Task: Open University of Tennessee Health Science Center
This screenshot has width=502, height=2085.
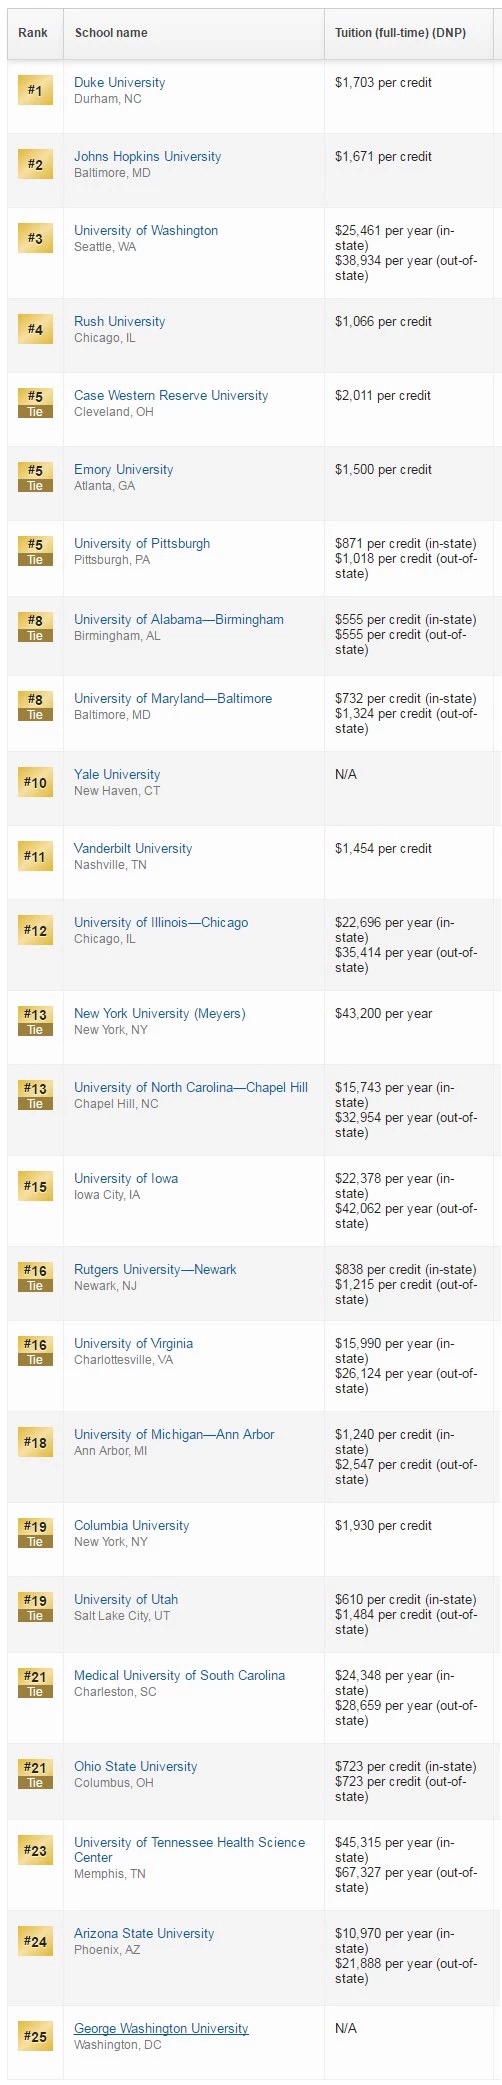Action: click(190, 1850)
